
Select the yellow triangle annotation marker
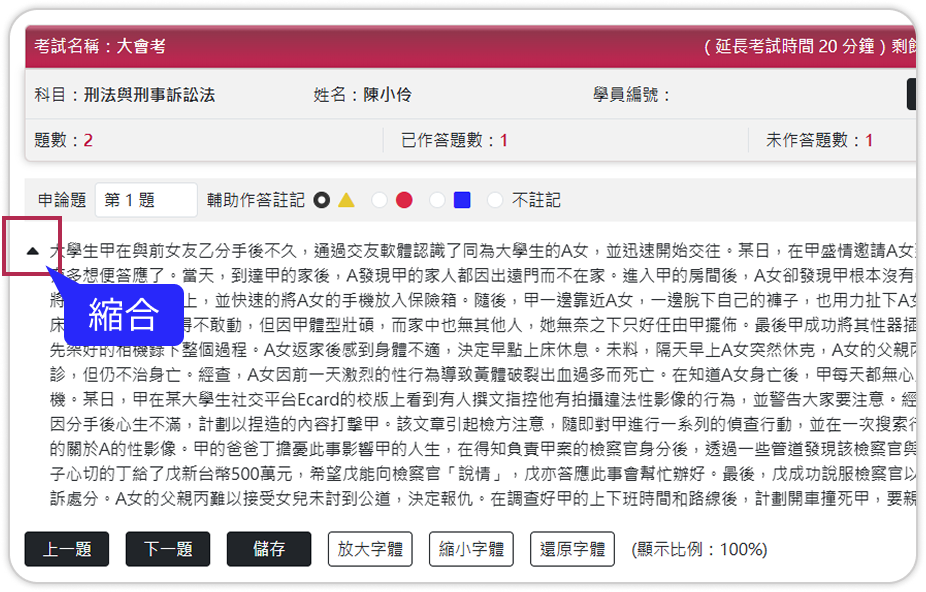(345, 200)
